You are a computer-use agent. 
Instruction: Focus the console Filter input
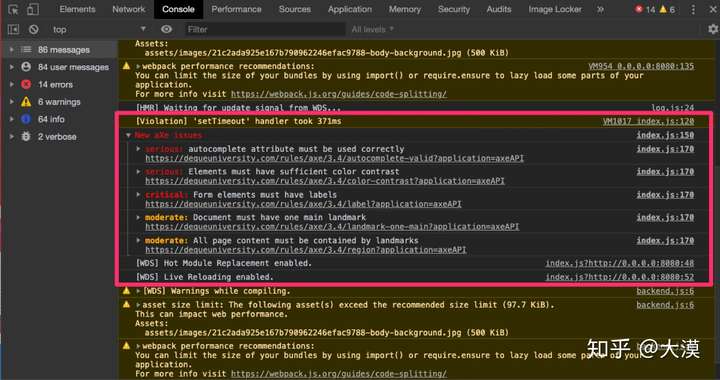(x=264, y=29)
